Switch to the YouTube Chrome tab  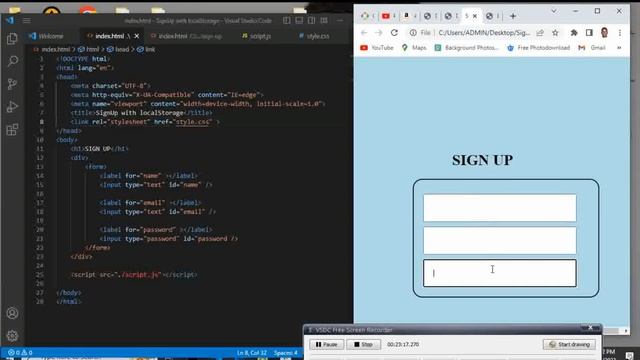tap(388, 16)
